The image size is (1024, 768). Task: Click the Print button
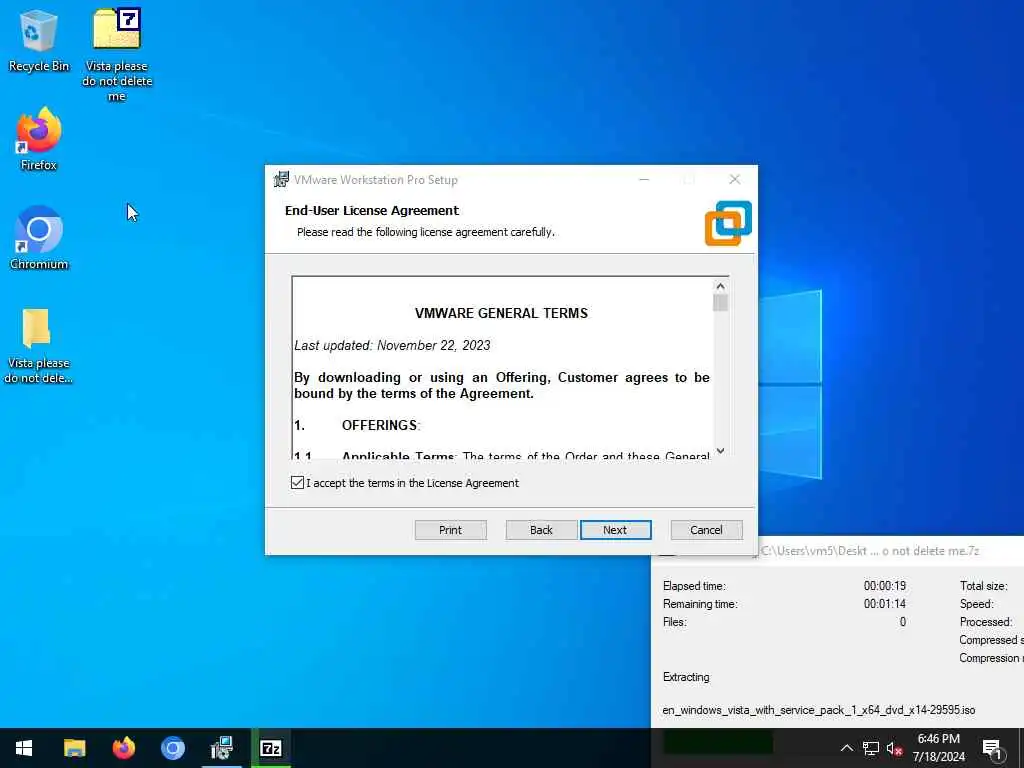[451, 530]
